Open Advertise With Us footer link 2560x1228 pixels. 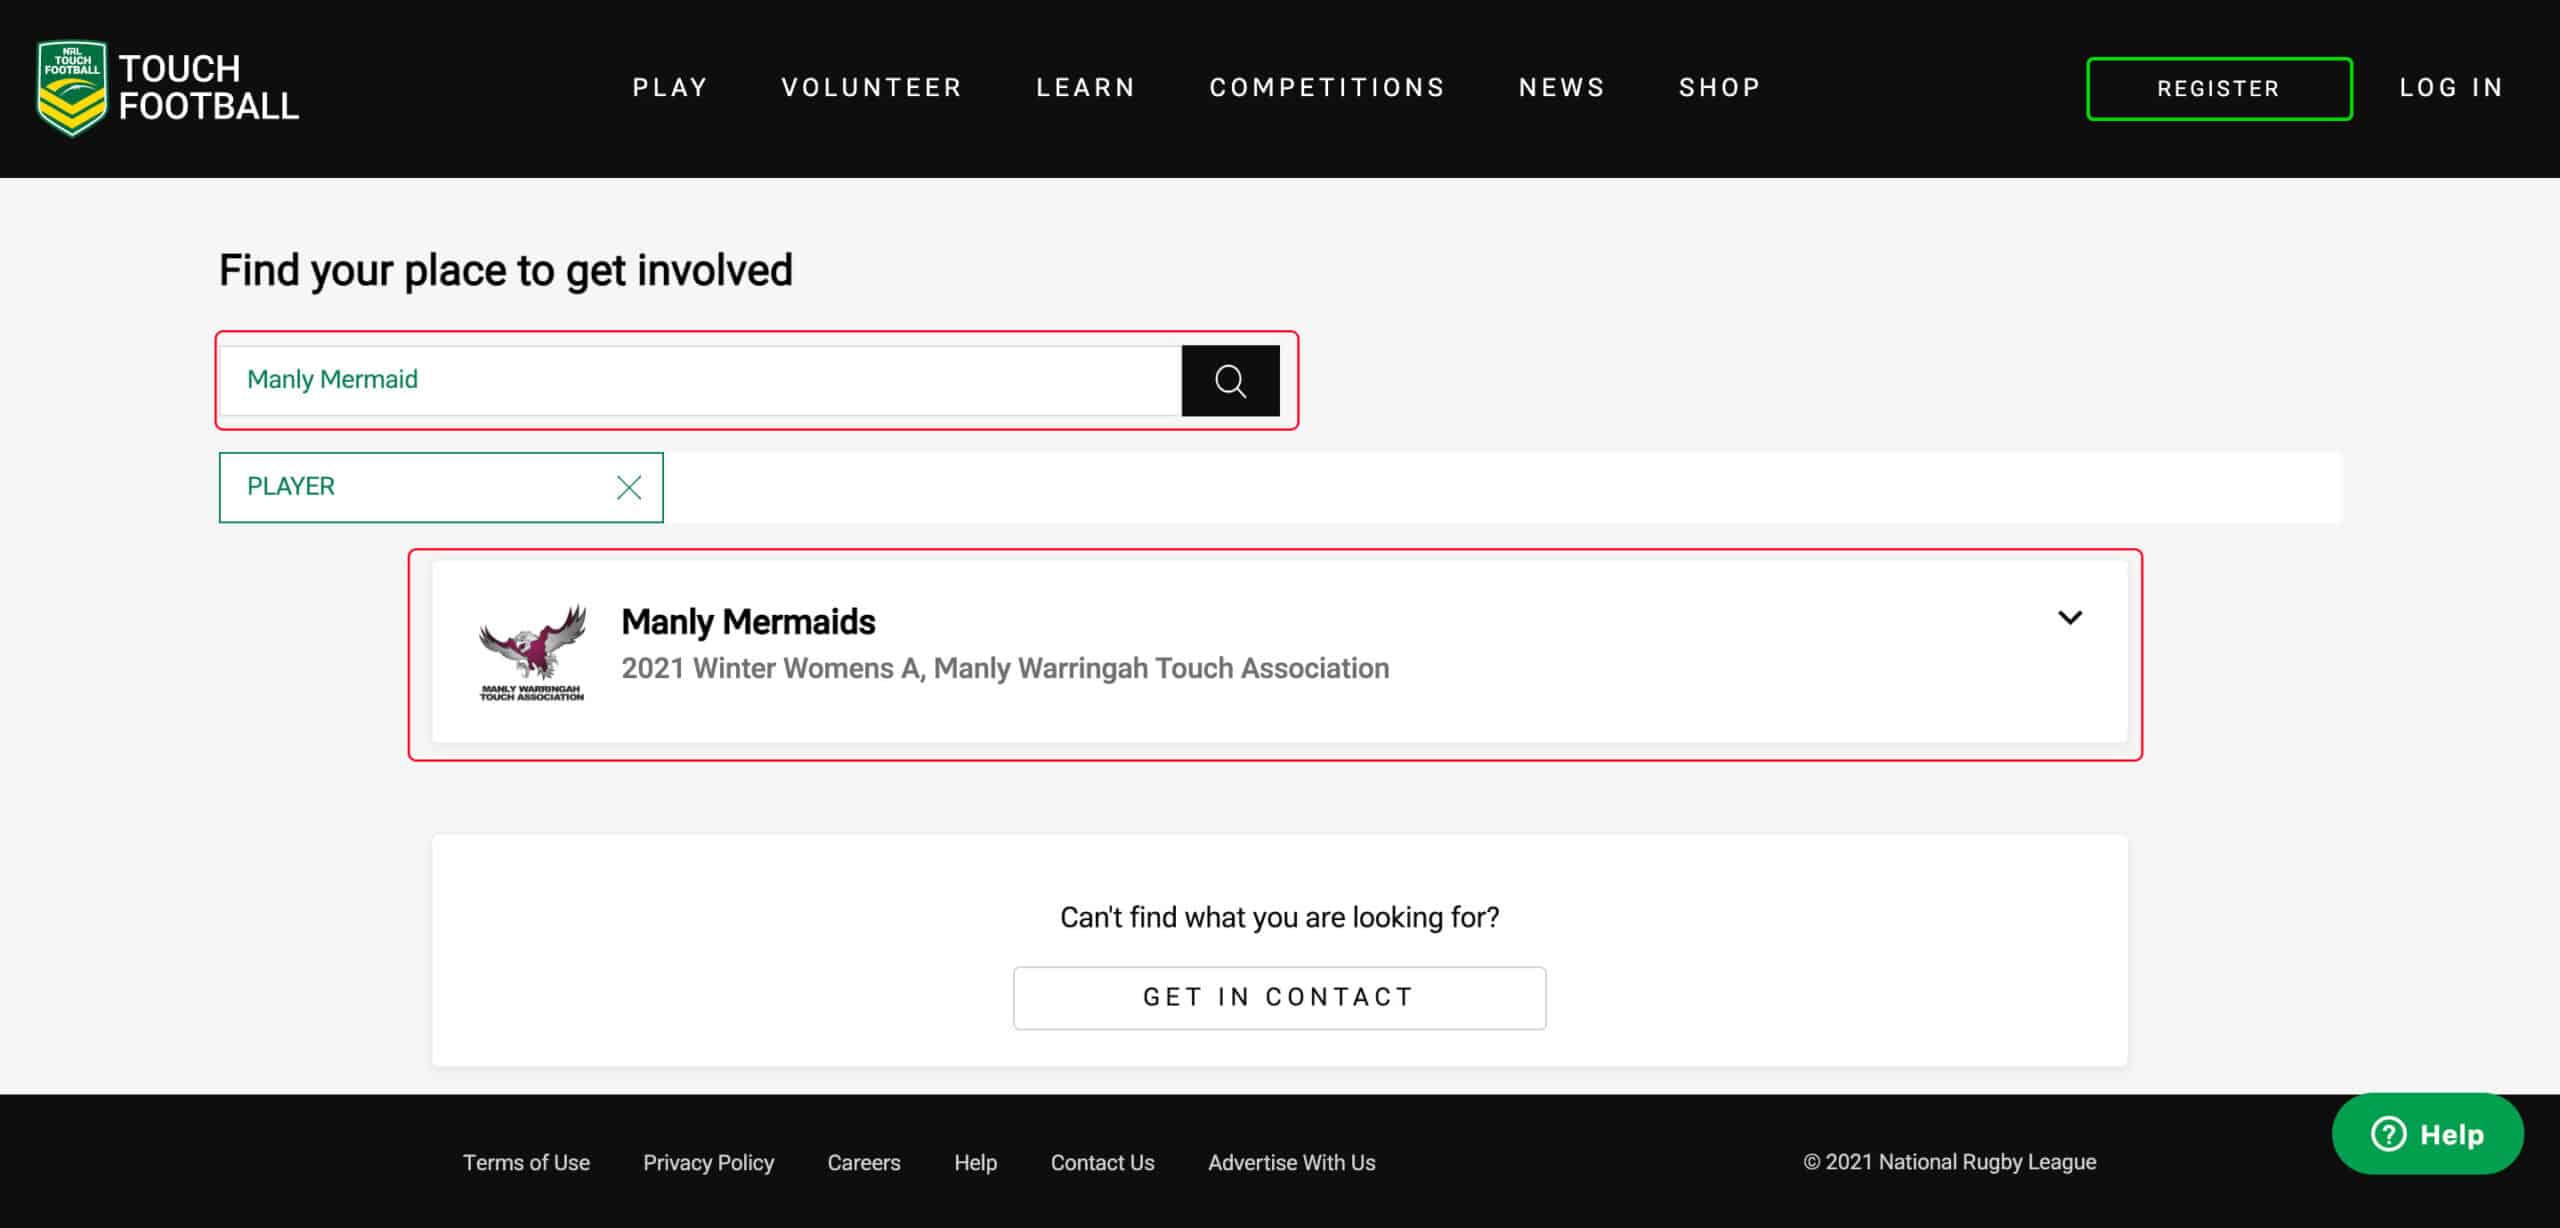point(1291,1163)
